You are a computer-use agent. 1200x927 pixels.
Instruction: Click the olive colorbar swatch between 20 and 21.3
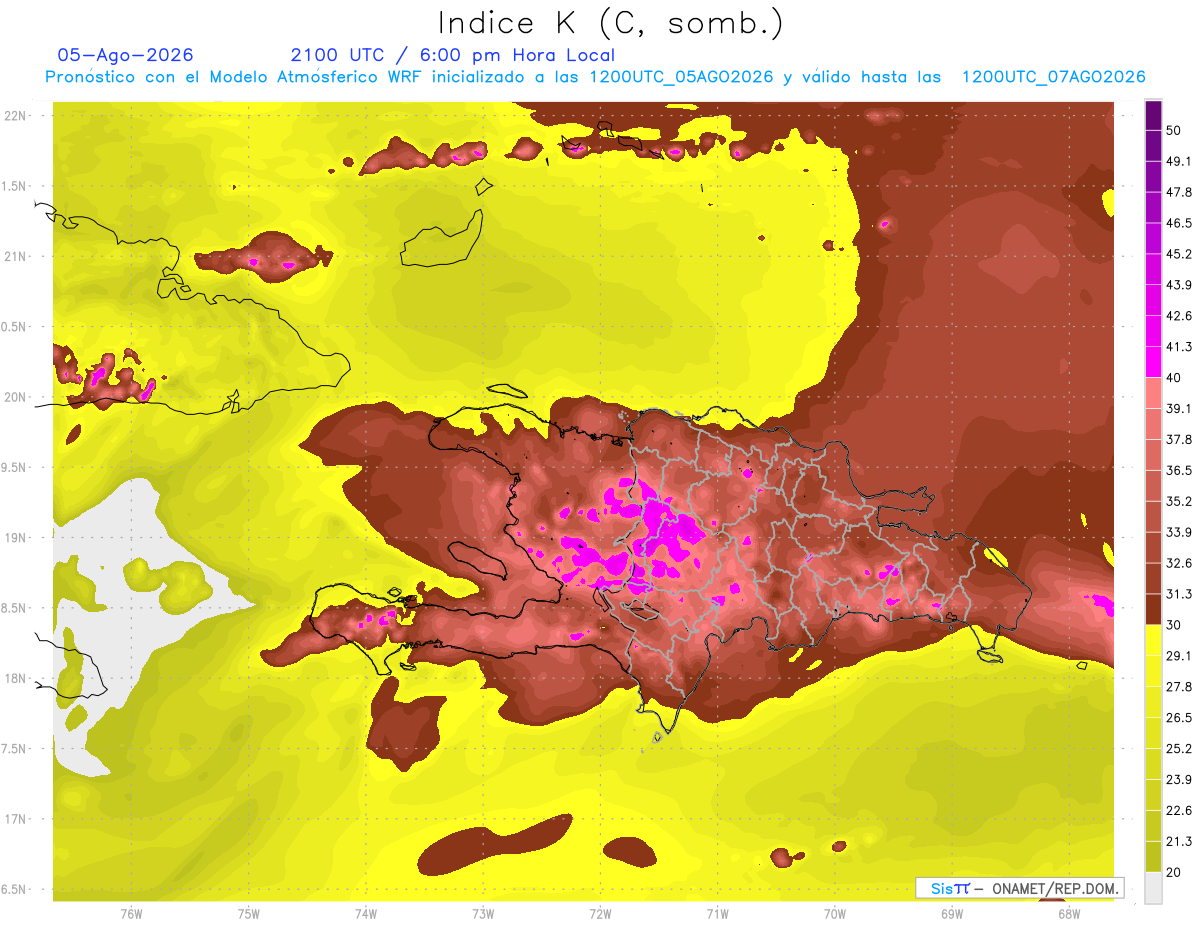[x=1153, y=858]
